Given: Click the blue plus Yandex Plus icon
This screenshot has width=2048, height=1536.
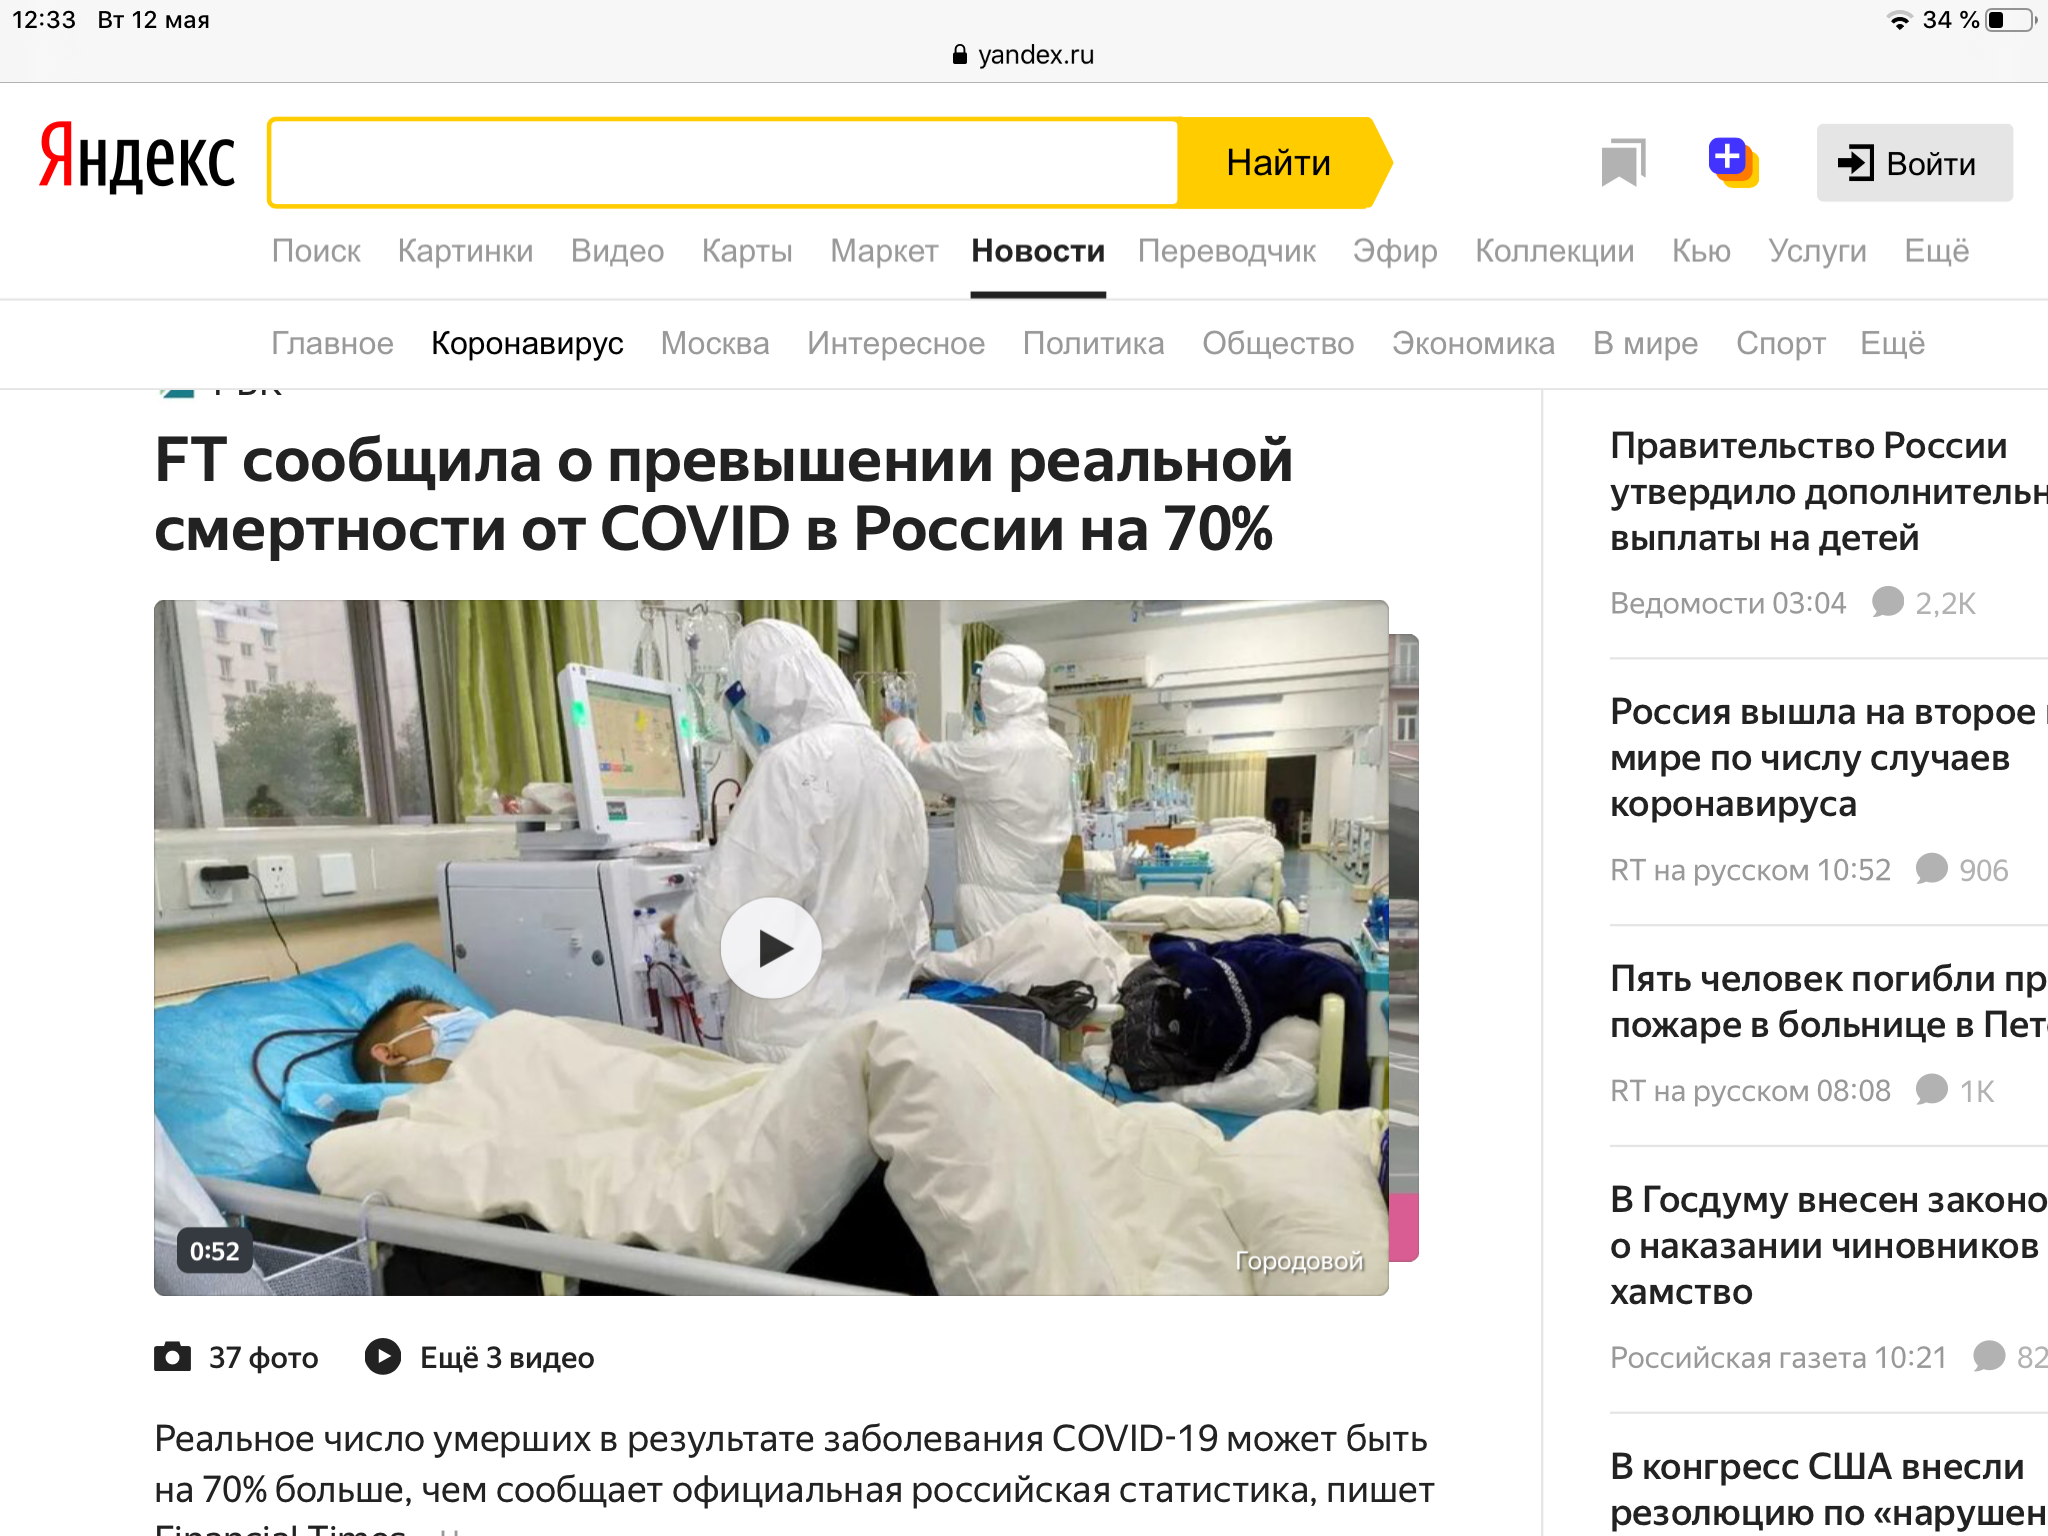Looking at the screenshot, I should pos(1733,162).
